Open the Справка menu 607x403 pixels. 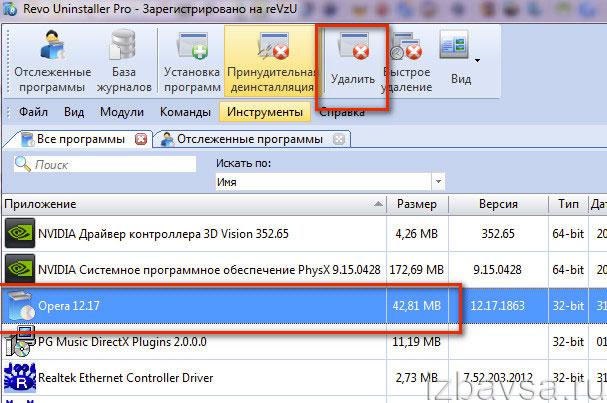tap(342, 112)
